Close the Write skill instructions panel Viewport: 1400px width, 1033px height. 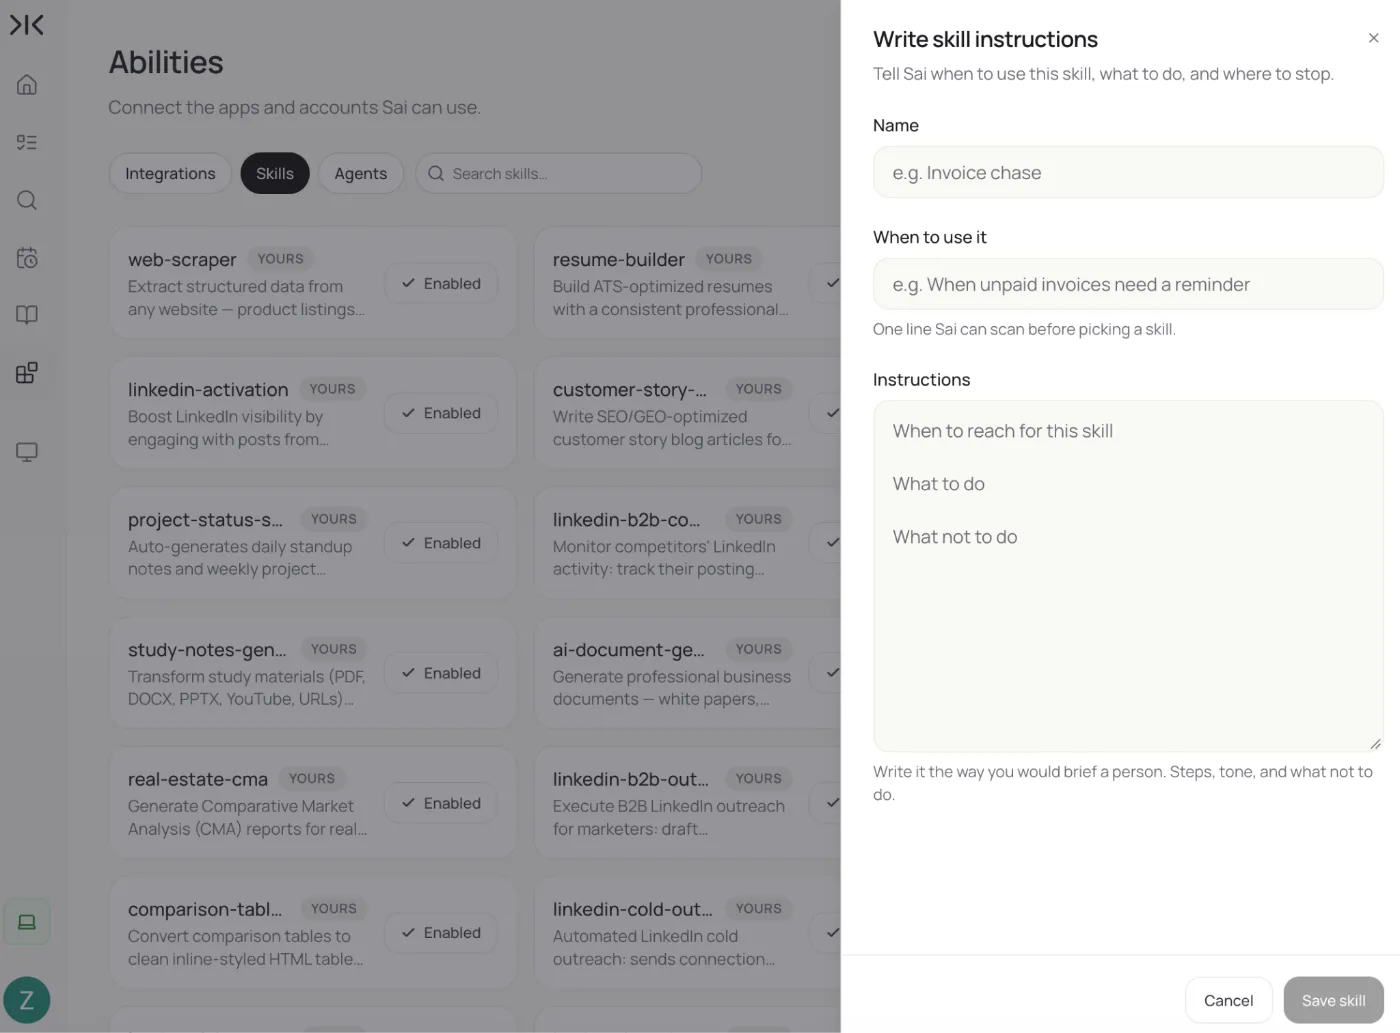click(x=1373, y=38)
